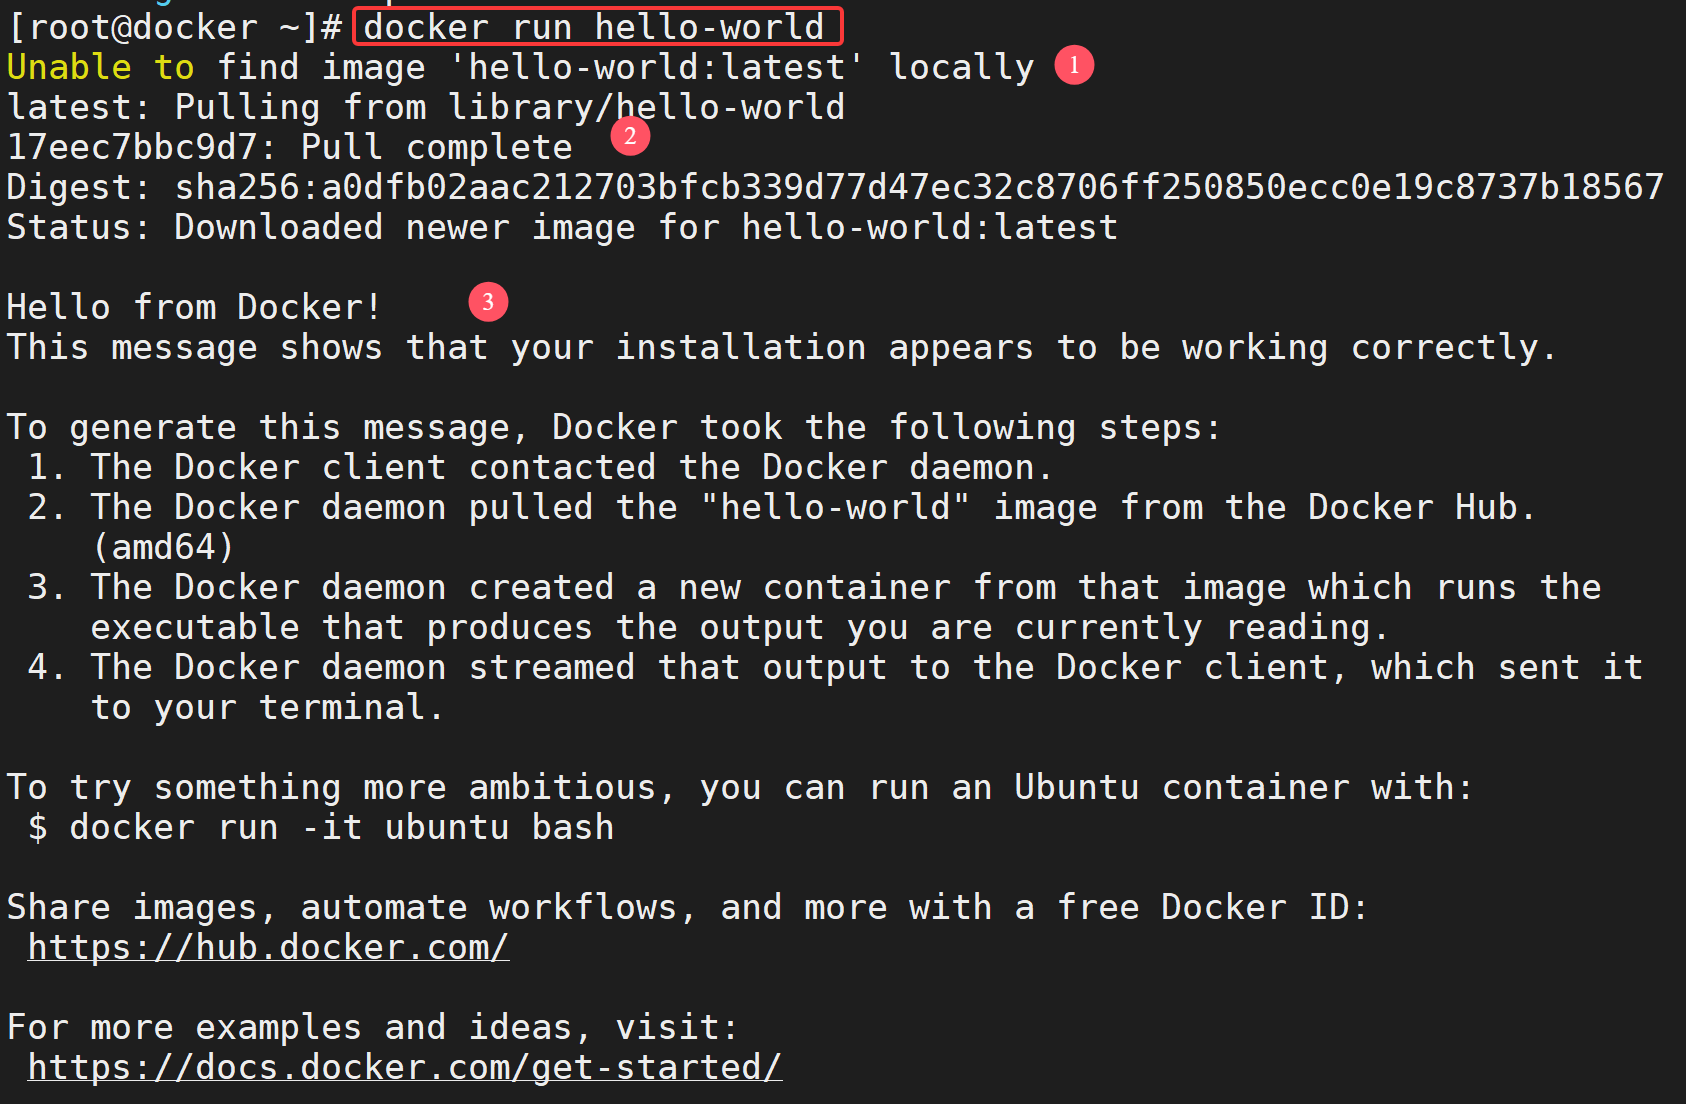Open the docs.docker.com/get-started link
Viewport: 1686px width, 1104px height.
coord(404,1067)
